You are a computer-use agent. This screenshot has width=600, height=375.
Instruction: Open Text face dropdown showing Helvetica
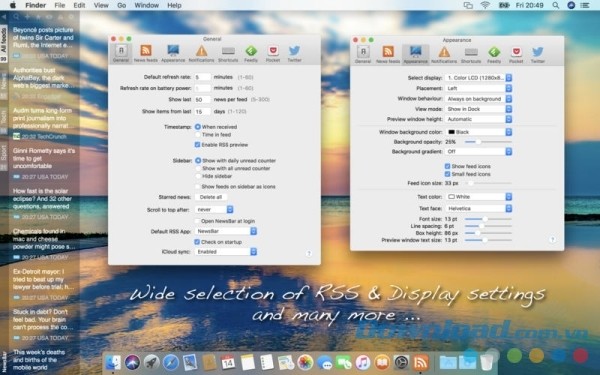478,209
